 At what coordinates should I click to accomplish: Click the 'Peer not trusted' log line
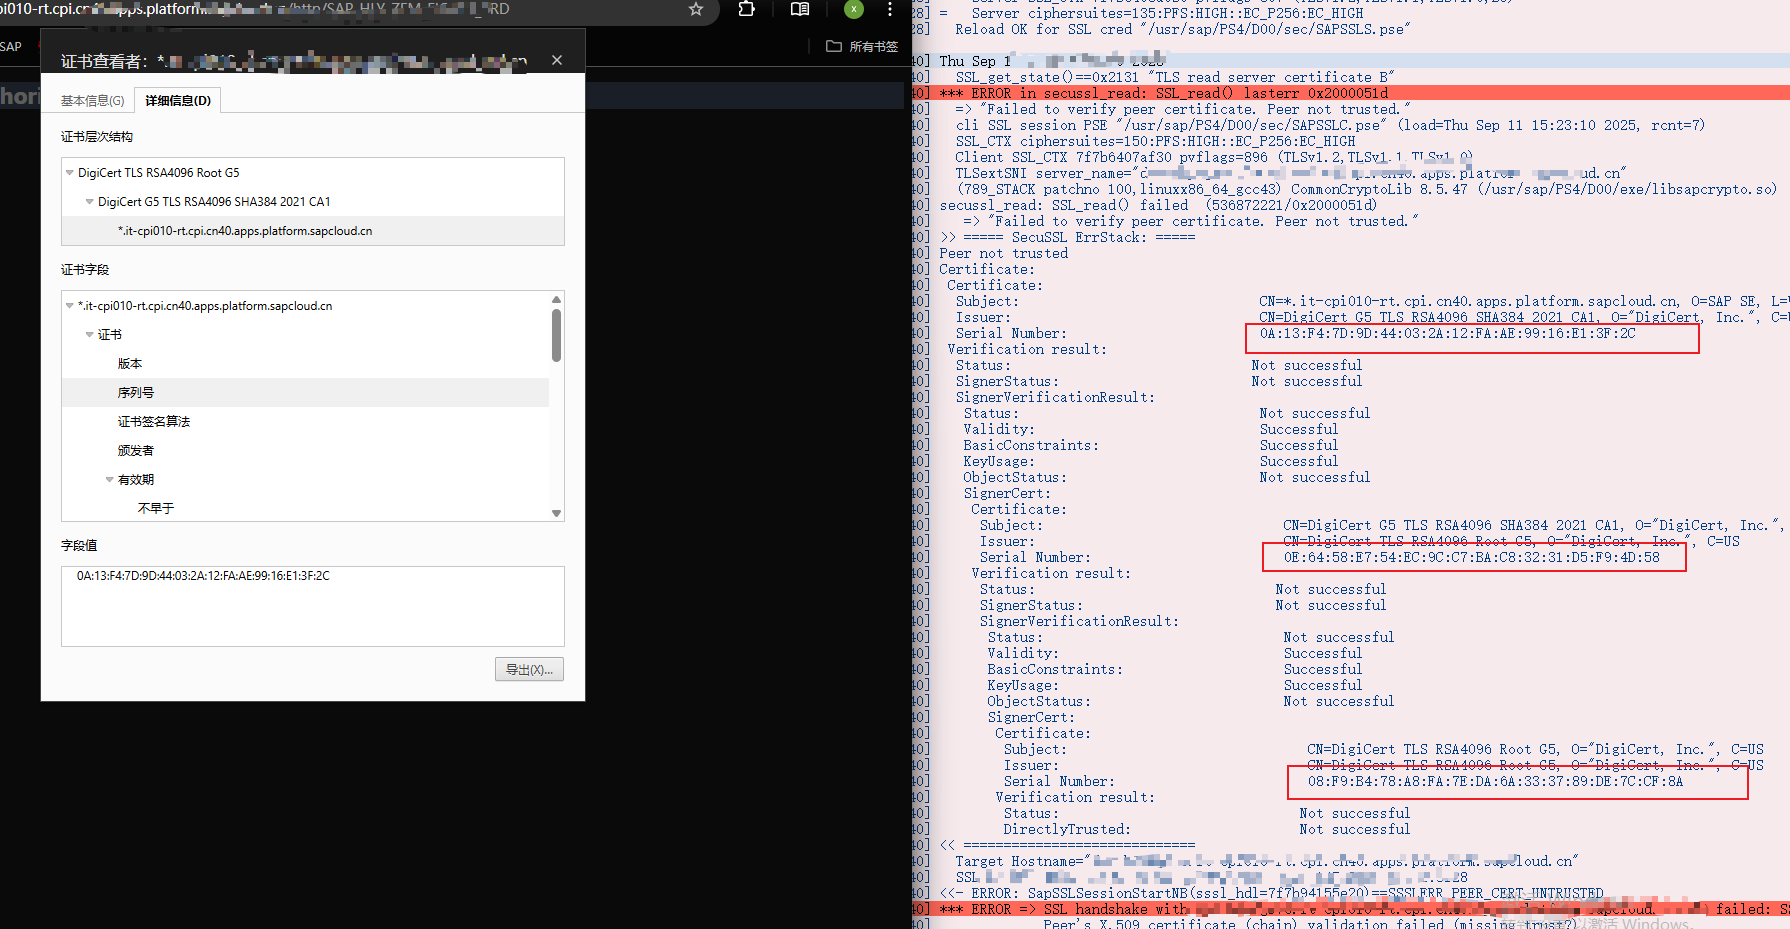click(x=1003, y=254)
